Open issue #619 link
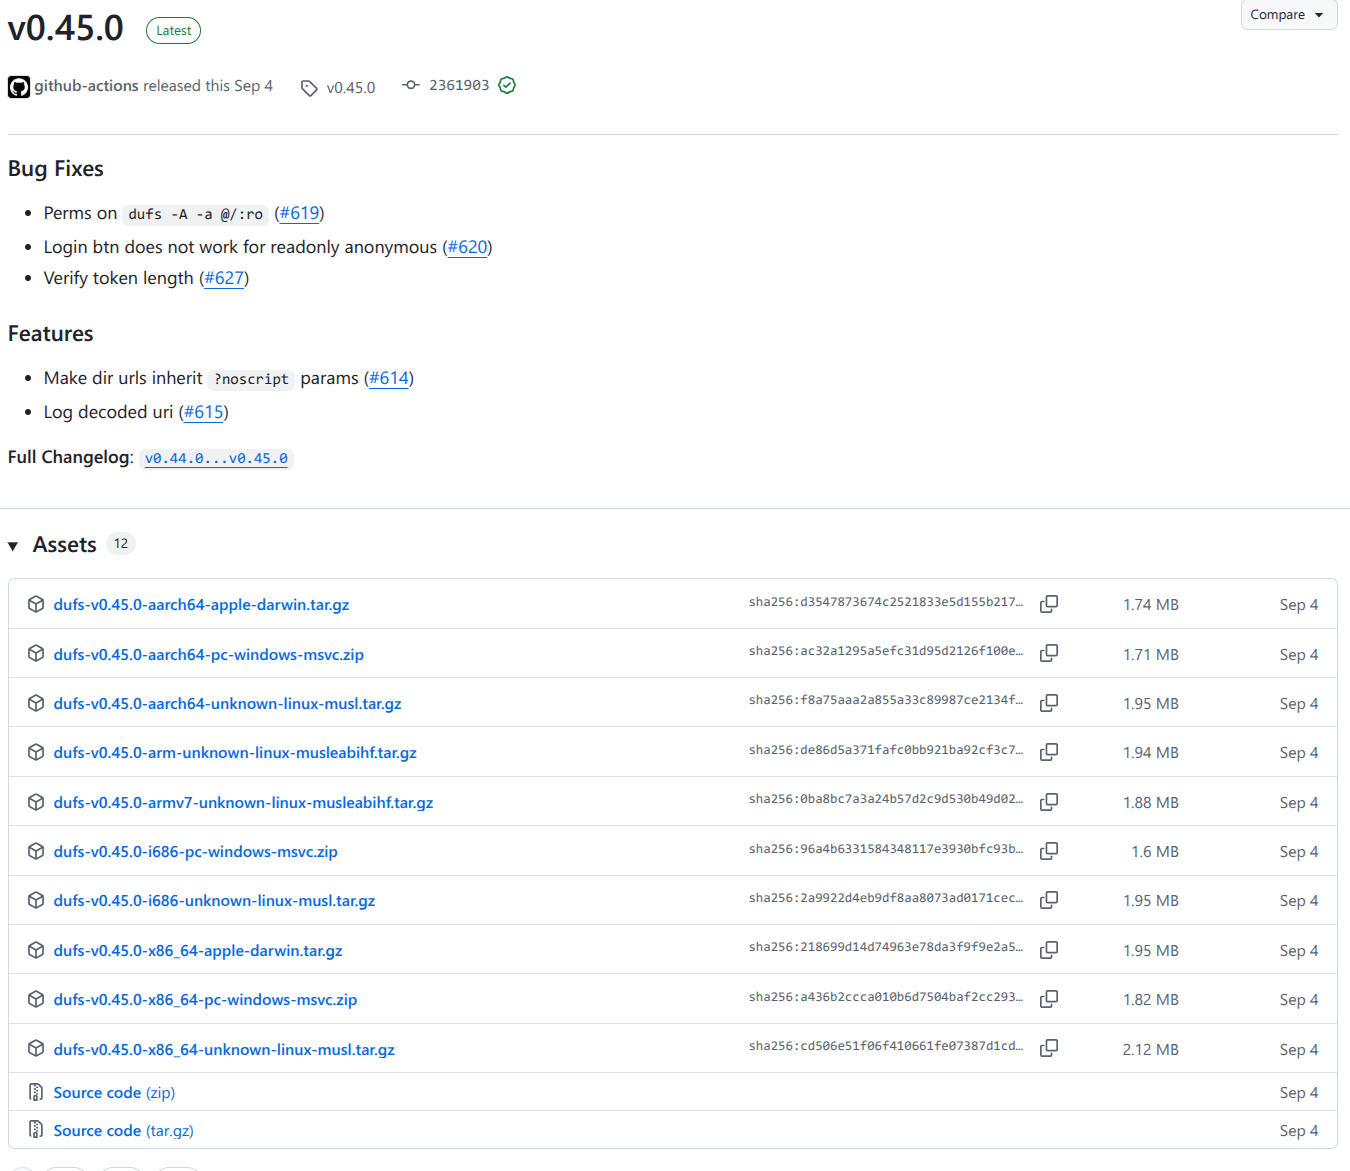Screen dimensions: 1350x1171 click(x=299, y=213)
